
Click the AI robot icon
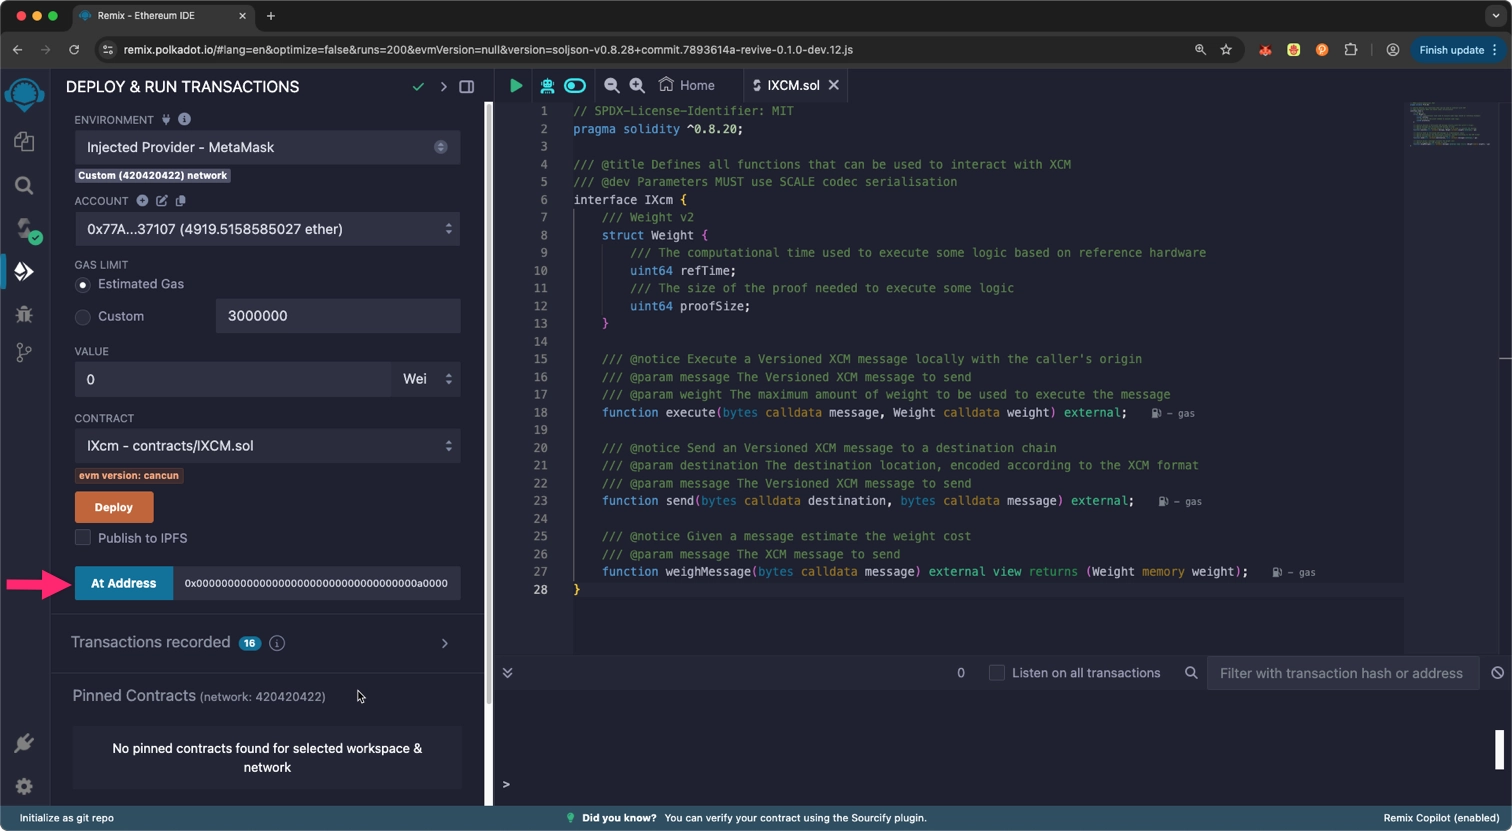pos(547,86)
